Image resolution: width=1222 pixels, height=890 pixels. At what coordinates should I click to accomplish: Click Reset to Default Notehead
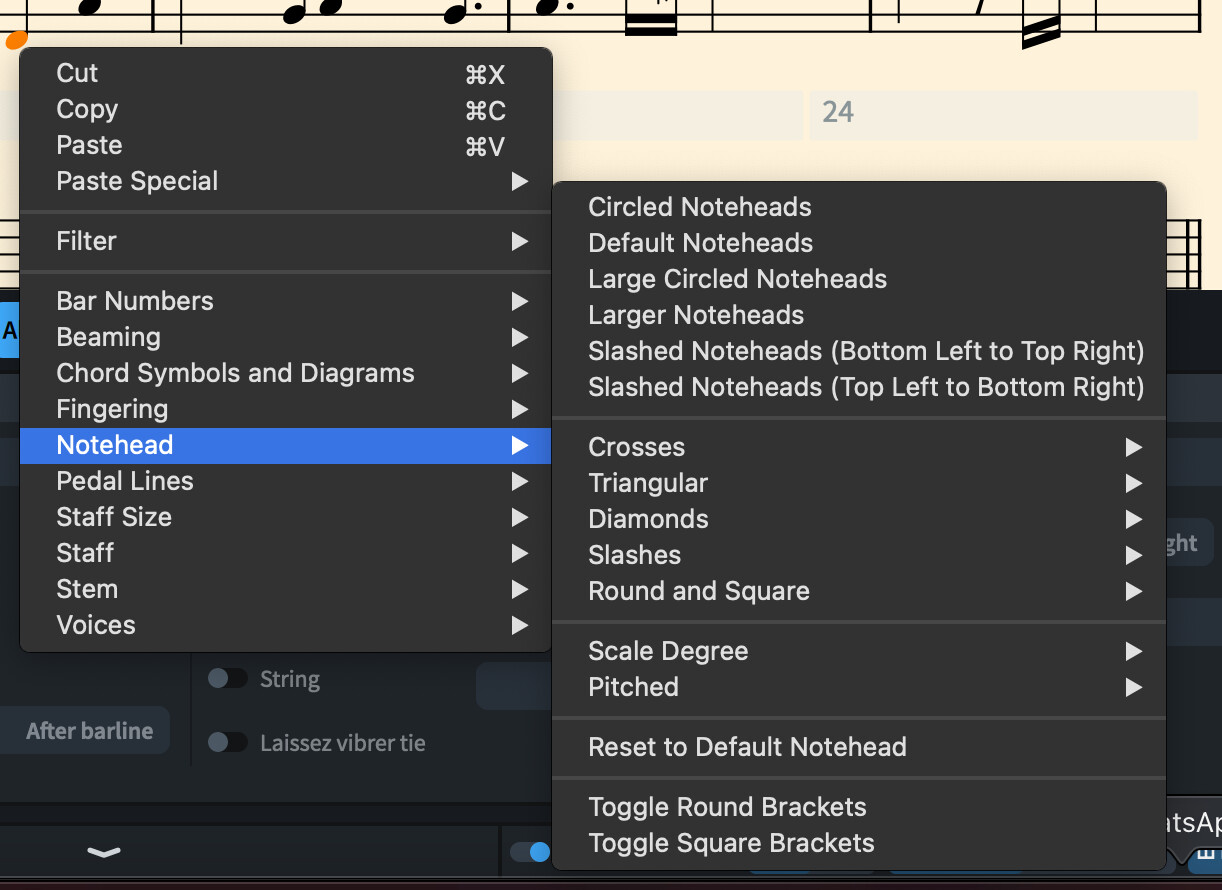[x=747, y=747]
